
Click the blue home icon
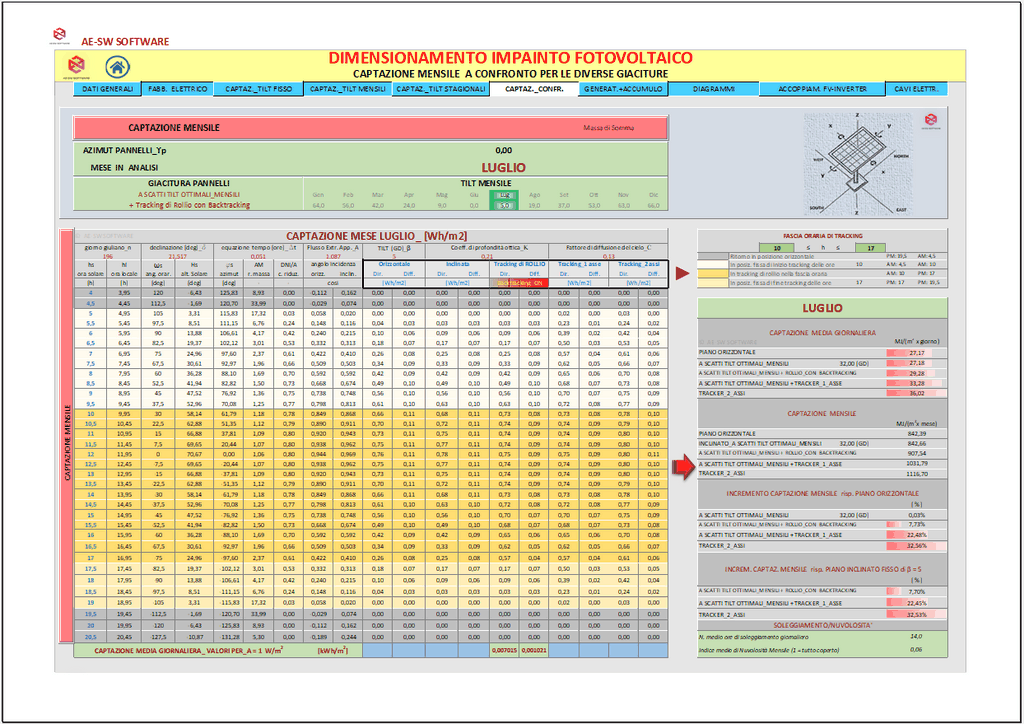(x=118, y=68)
